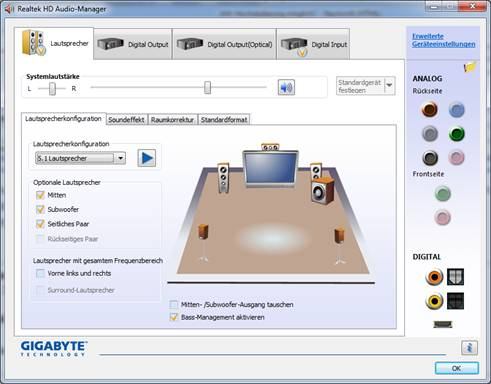Open the information icon button
Screen dimensions: 491x384
(469, 348)
